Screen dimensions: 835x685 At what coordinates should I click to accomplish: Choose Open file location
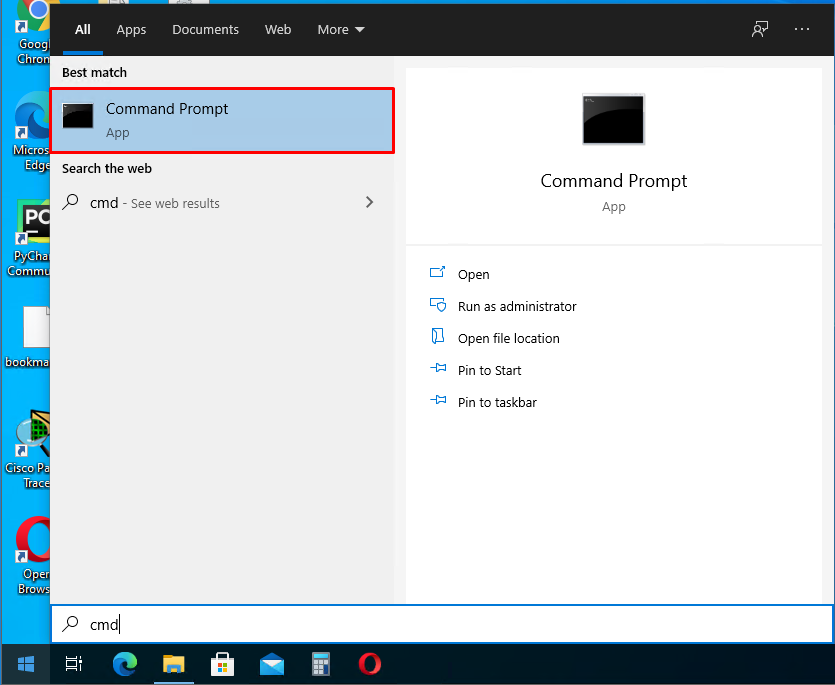click(x=509, y=338)
